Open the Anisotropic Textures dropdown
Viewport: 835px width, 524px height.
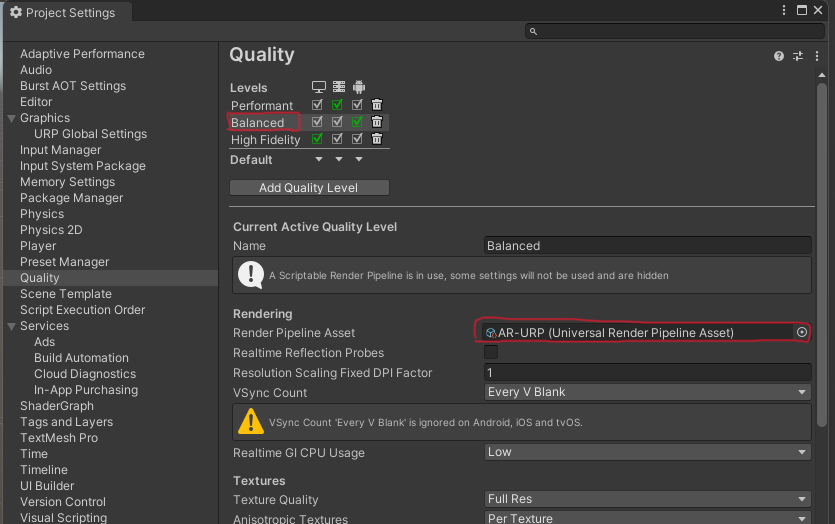648,518
